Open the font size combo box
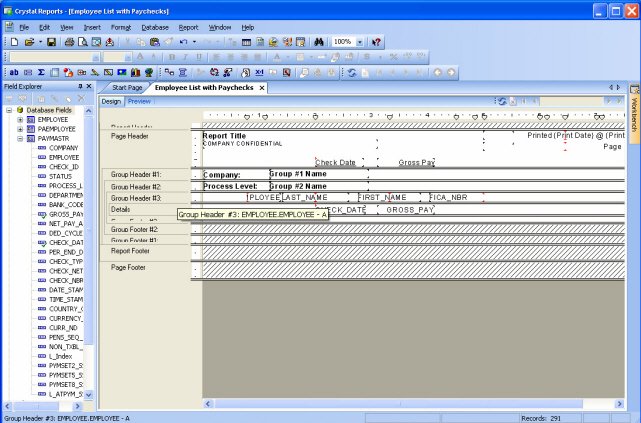Viewport: 641px width, 423px height. 117,57
